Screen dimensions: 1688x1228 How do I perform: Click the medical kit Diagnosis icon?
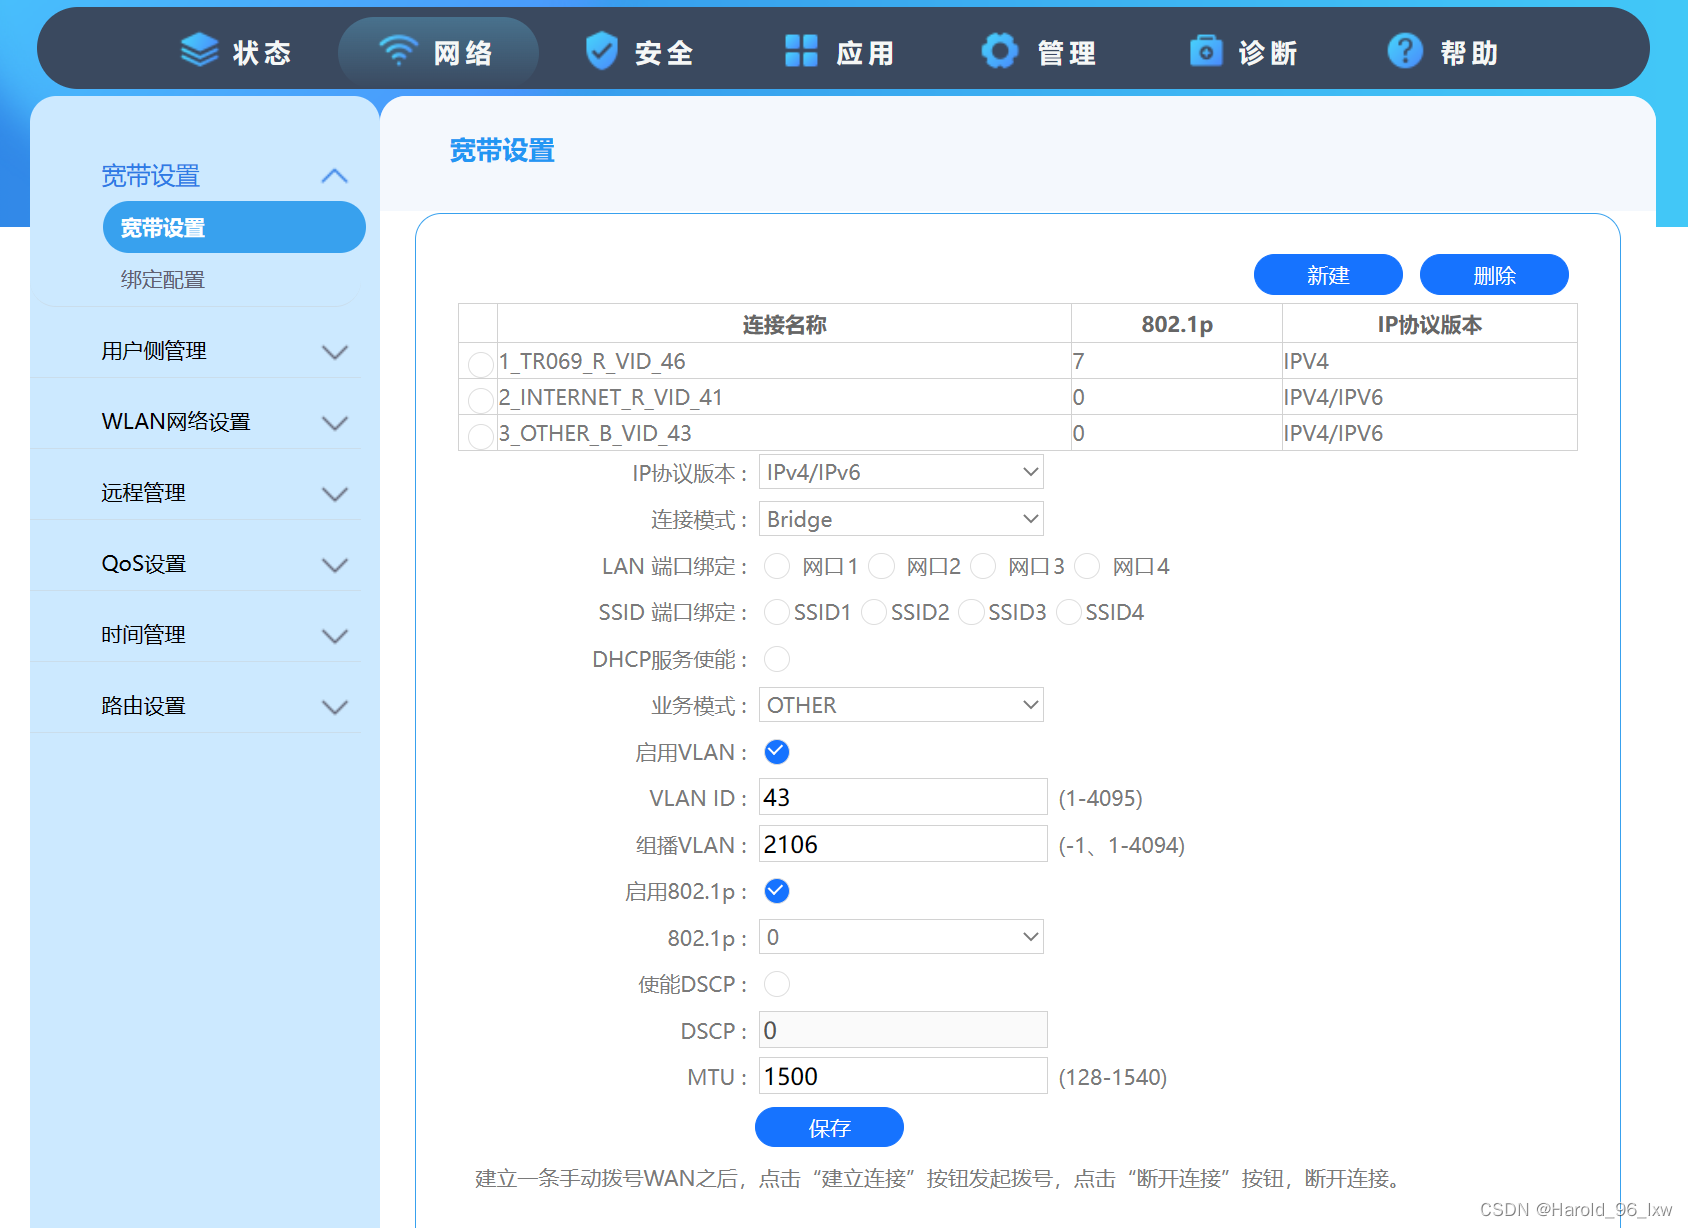coord(1205,50)
